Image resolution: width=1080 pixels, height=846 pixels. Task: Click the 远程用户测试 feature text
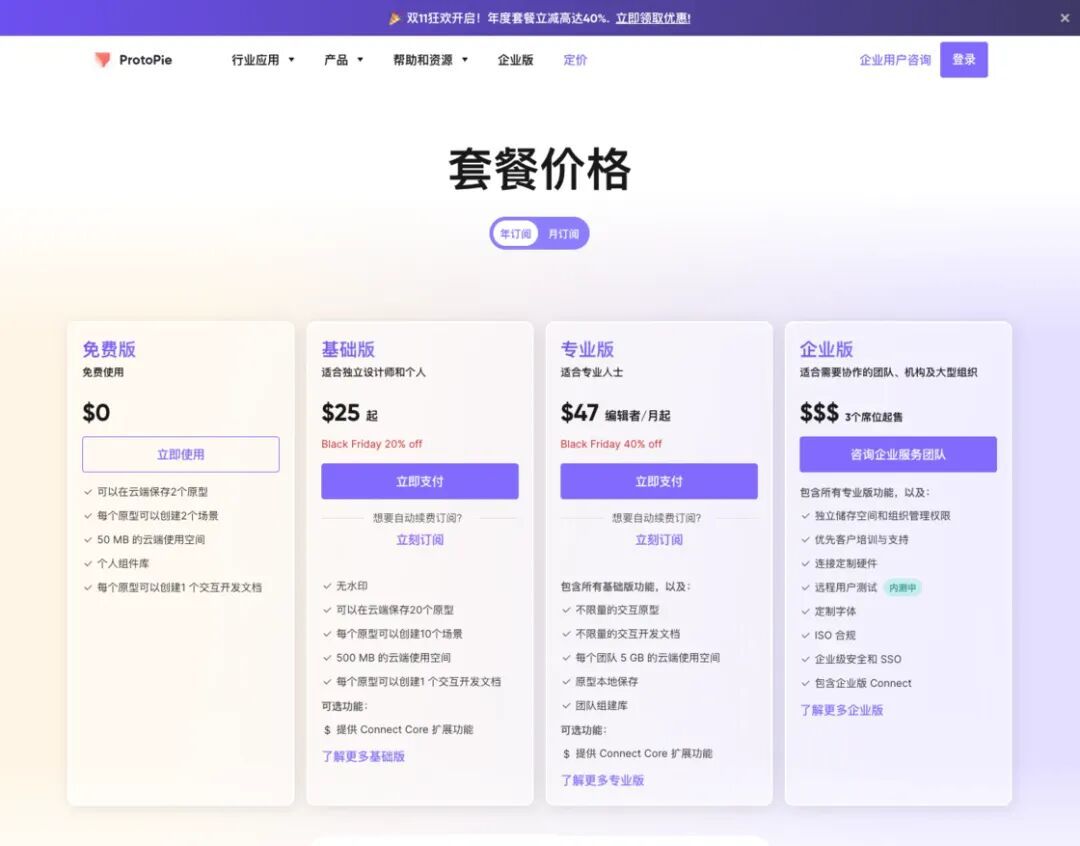pyautogui.click(x=845, y=588)
